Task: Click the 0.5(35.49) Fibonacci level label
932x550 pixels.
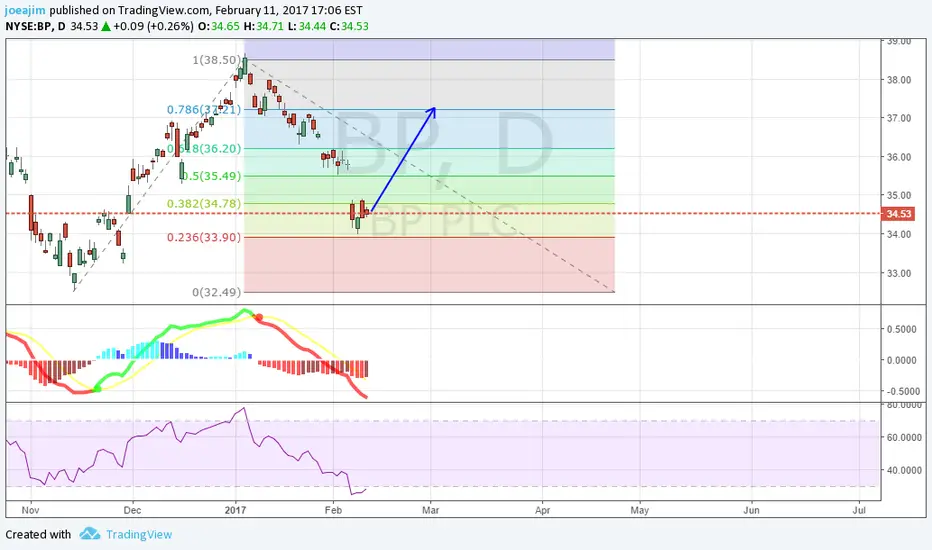Action: (211, 175)
